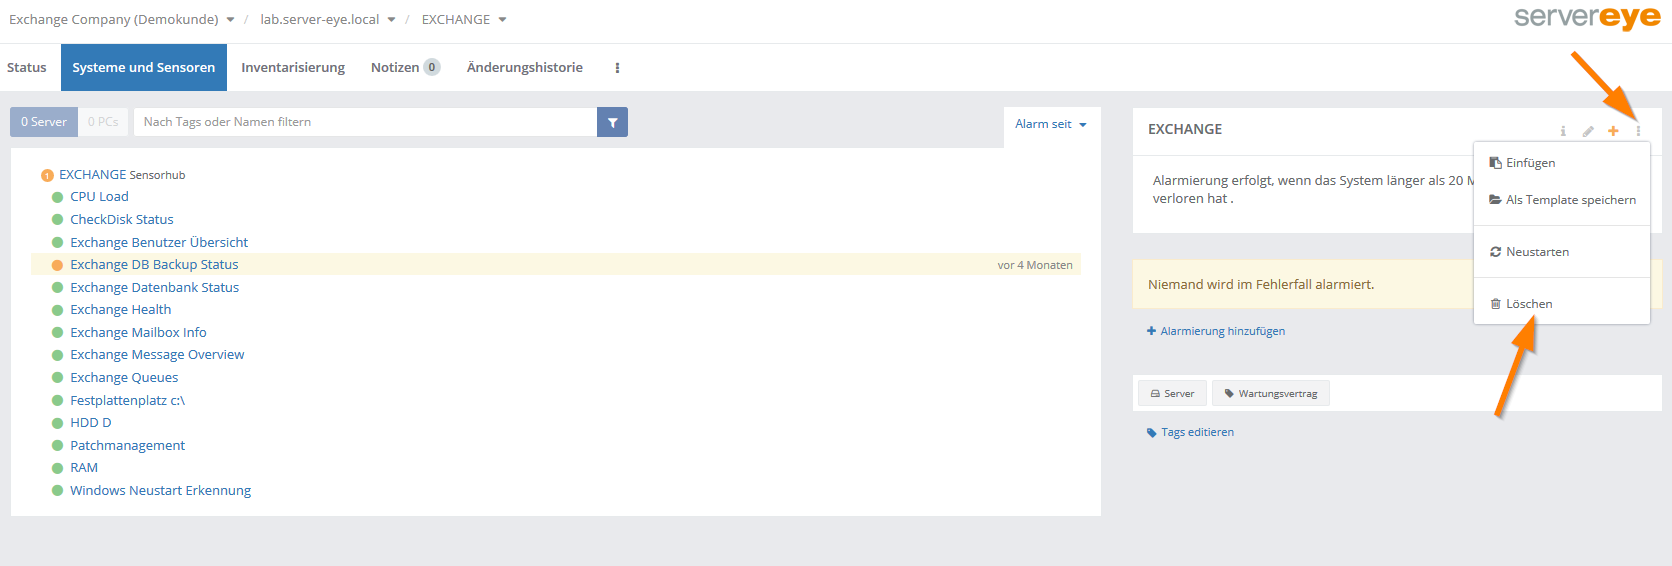Image resolution: width=1672 pixels, height=566 pixels.
Task: Open the three-dot menu in EXCHANGE panel header
Action: tap(1638, 131)
